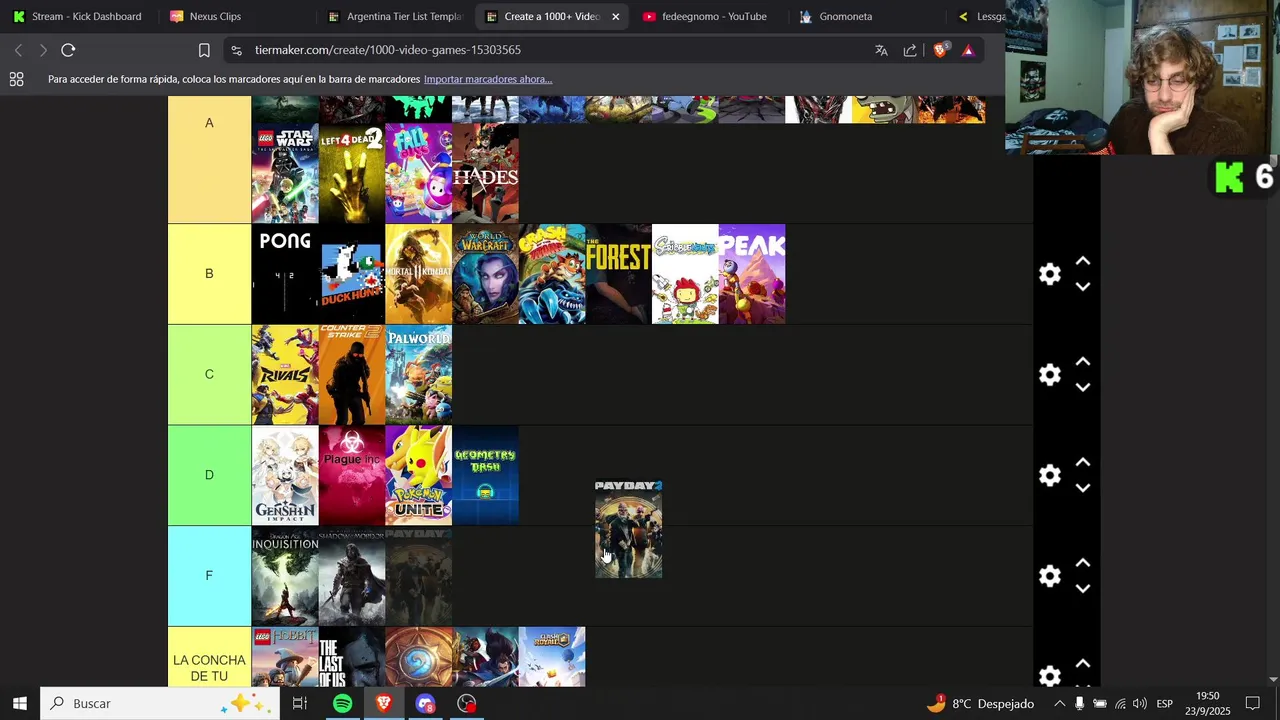The height and width of the screenshot is (720, 1280).
Task: Open settings gear for LA CONCHA DE TU row
Action: (x=1049, y=676)
